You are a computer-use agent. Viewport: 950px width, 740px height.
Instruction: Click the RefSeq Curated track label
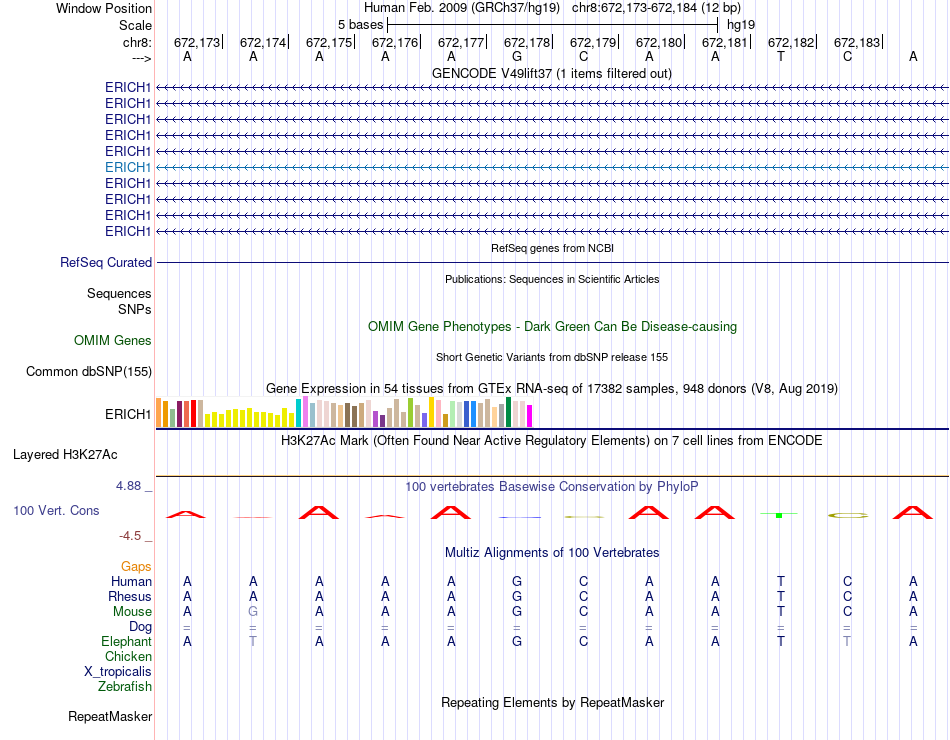[106, 262]
